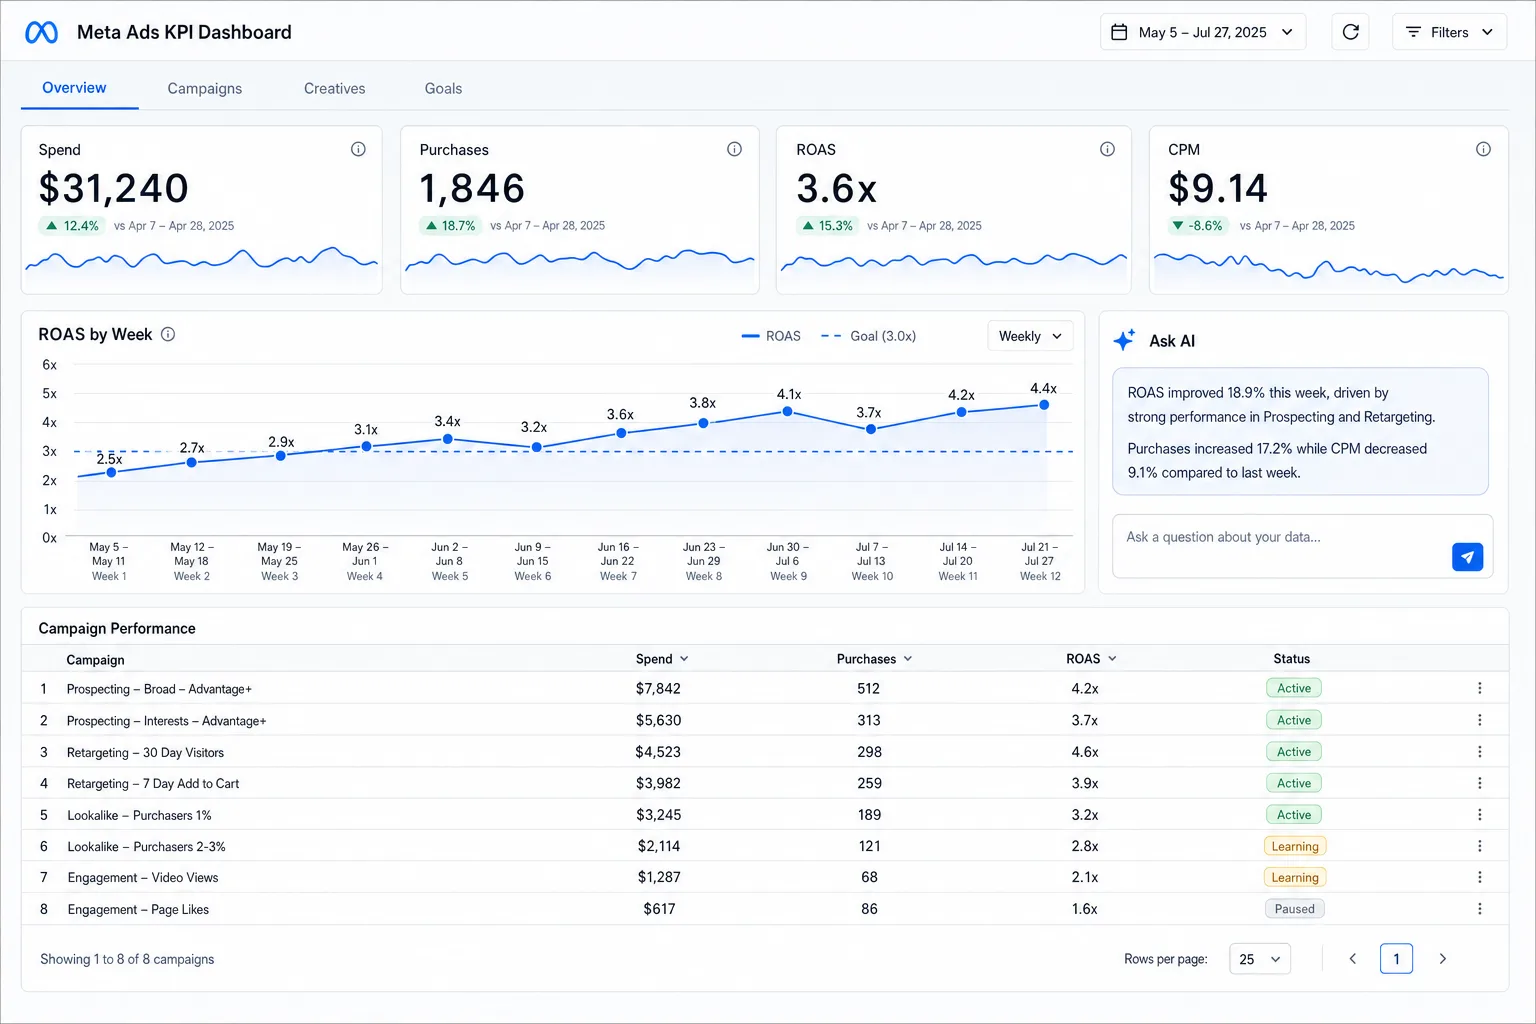The width and height of the screenshot is (1536, 1024).
Task: Switch to the Overview tab
Action: [x=74, y=88]
